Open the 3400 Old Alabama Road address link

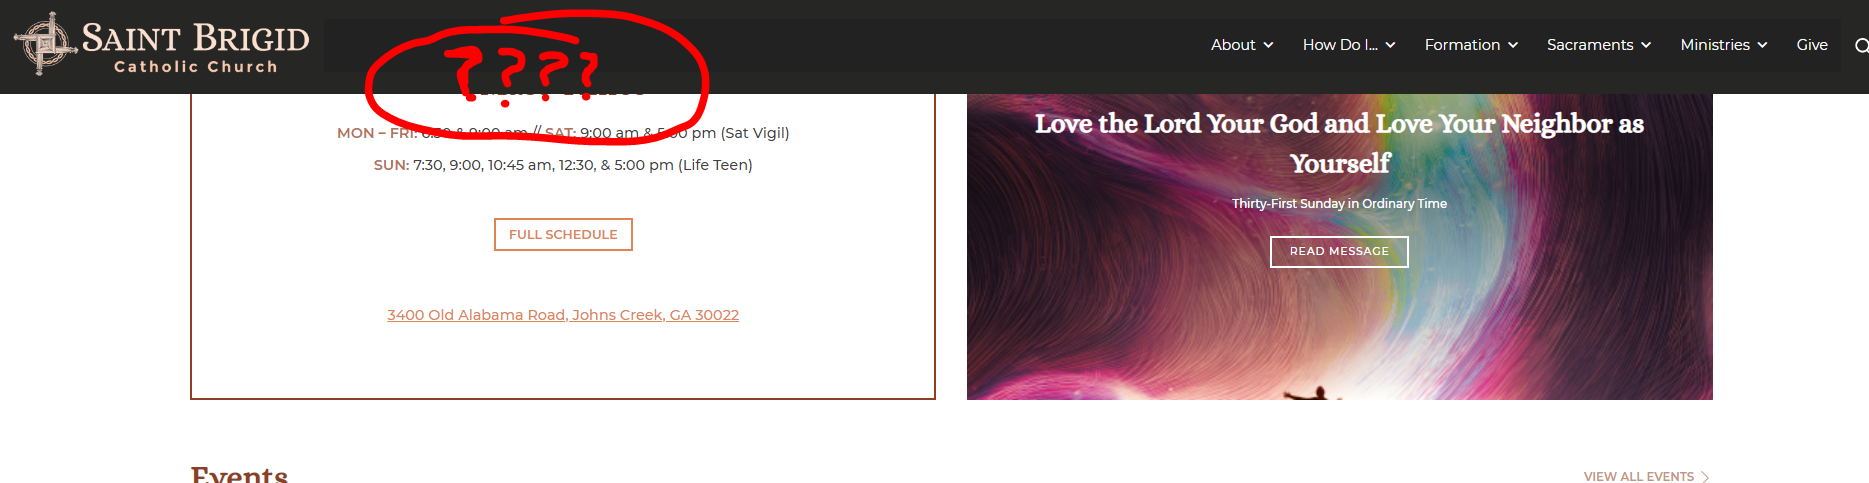[563, 315]
